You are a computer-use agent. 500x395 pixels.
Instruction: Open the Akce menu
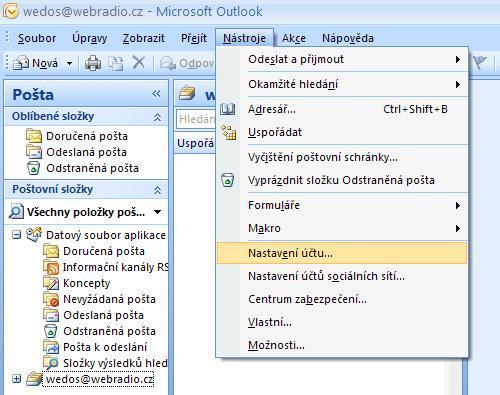click(294, 38)
